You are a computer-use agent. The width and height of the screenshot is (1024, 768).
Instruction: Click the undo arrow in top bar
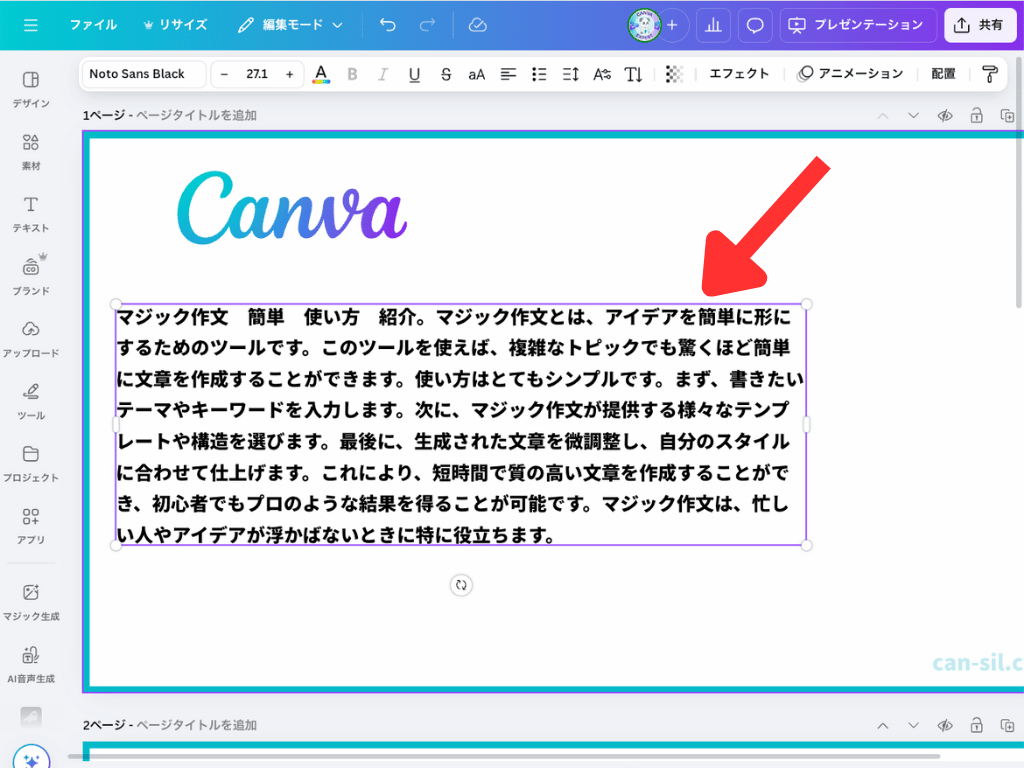[388, 25]
